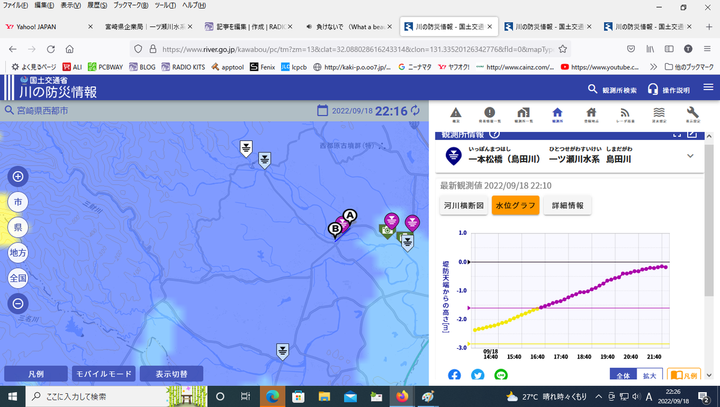Image resolution: width=720 pixels, height=407 pixels.
Task: Expand the 一本松橋 station info chevron
Action: tap(690, 157)
